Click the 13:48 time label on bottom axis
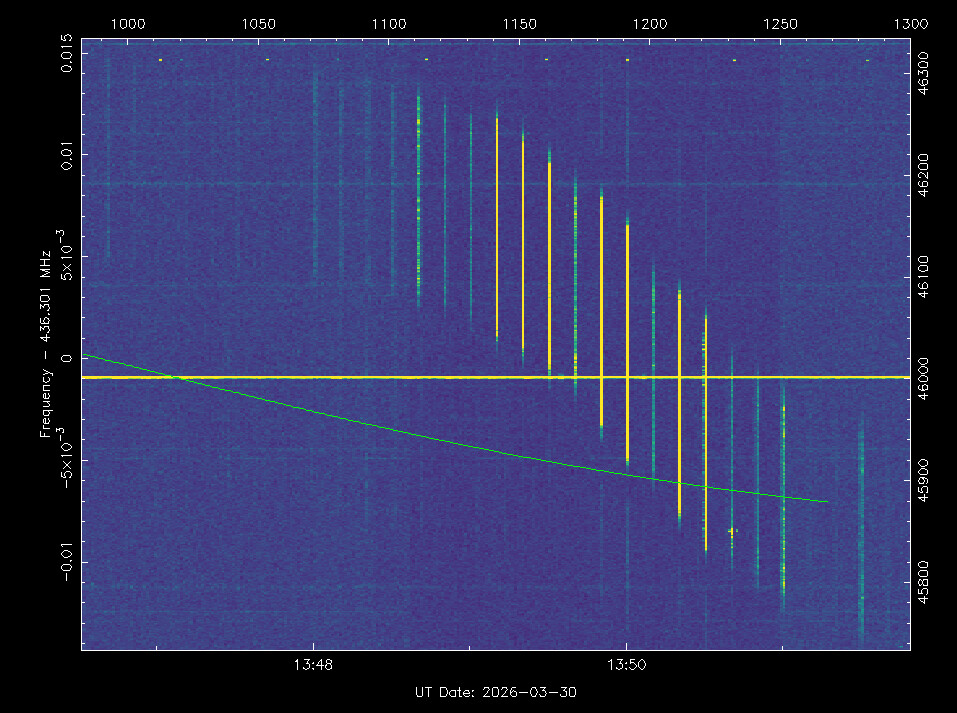The image size is (957, 713). (x=313, y=664)
